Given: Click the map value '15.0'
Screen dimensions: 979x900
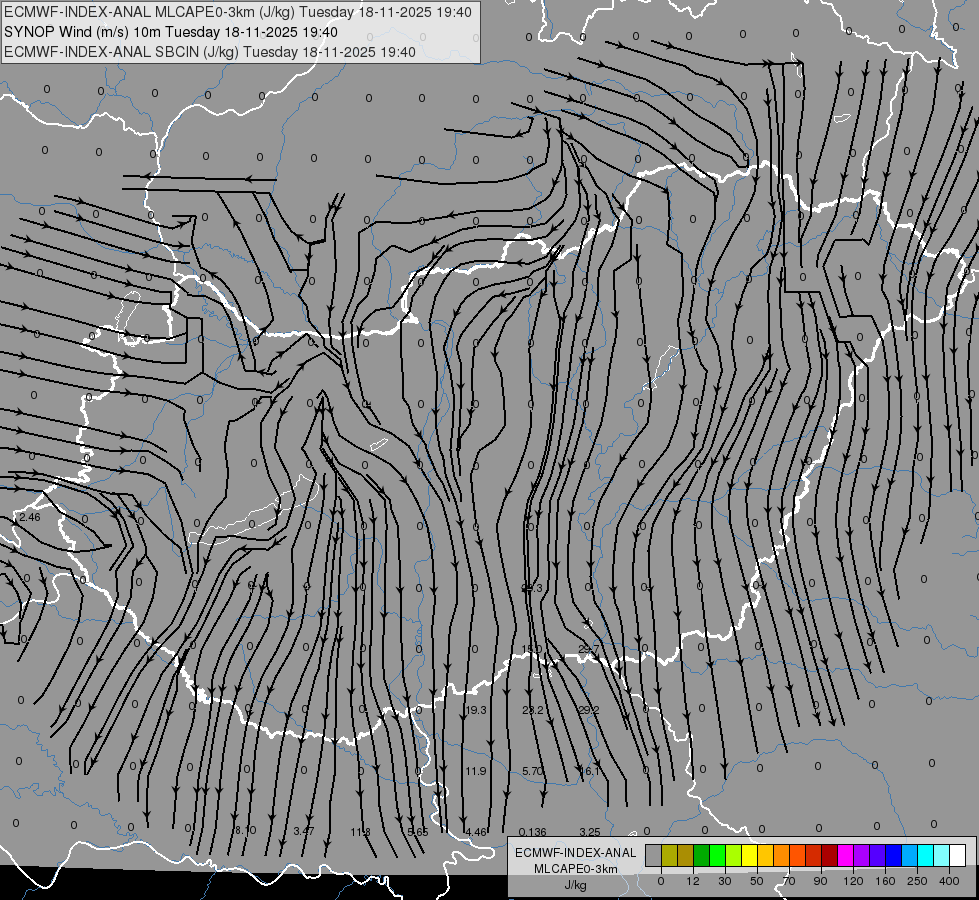Looking at the screenshot, I should pyautogui.click(x=531, y=649).
